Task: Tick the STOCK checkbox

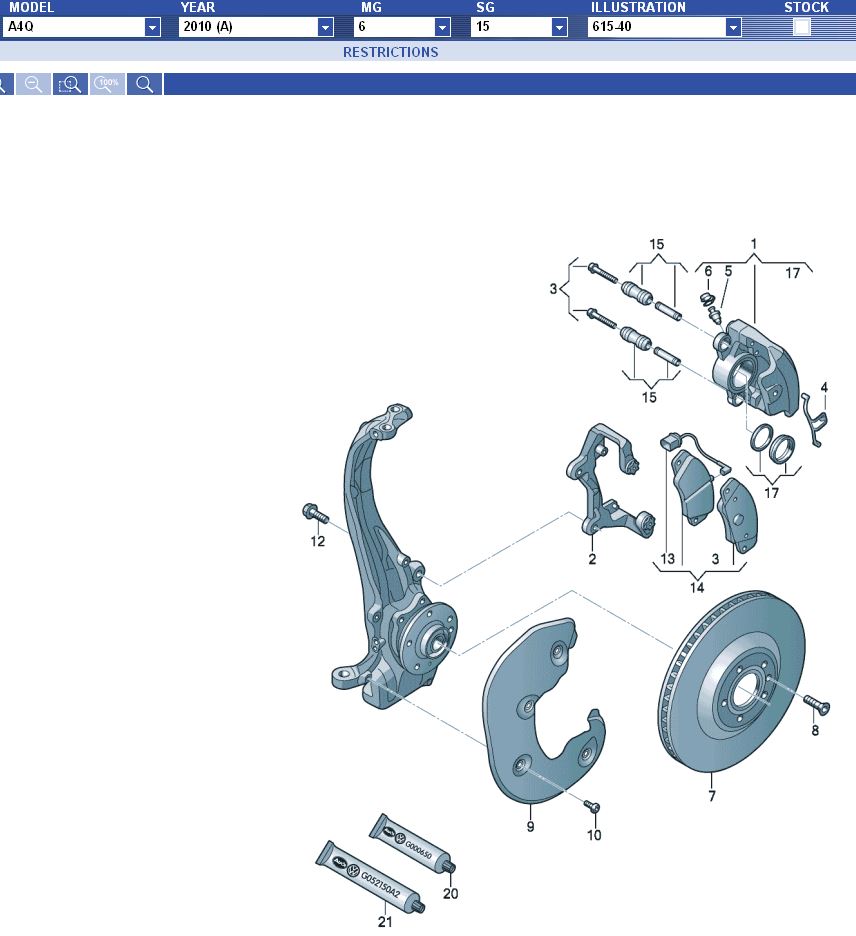Action: click(801, 27)
